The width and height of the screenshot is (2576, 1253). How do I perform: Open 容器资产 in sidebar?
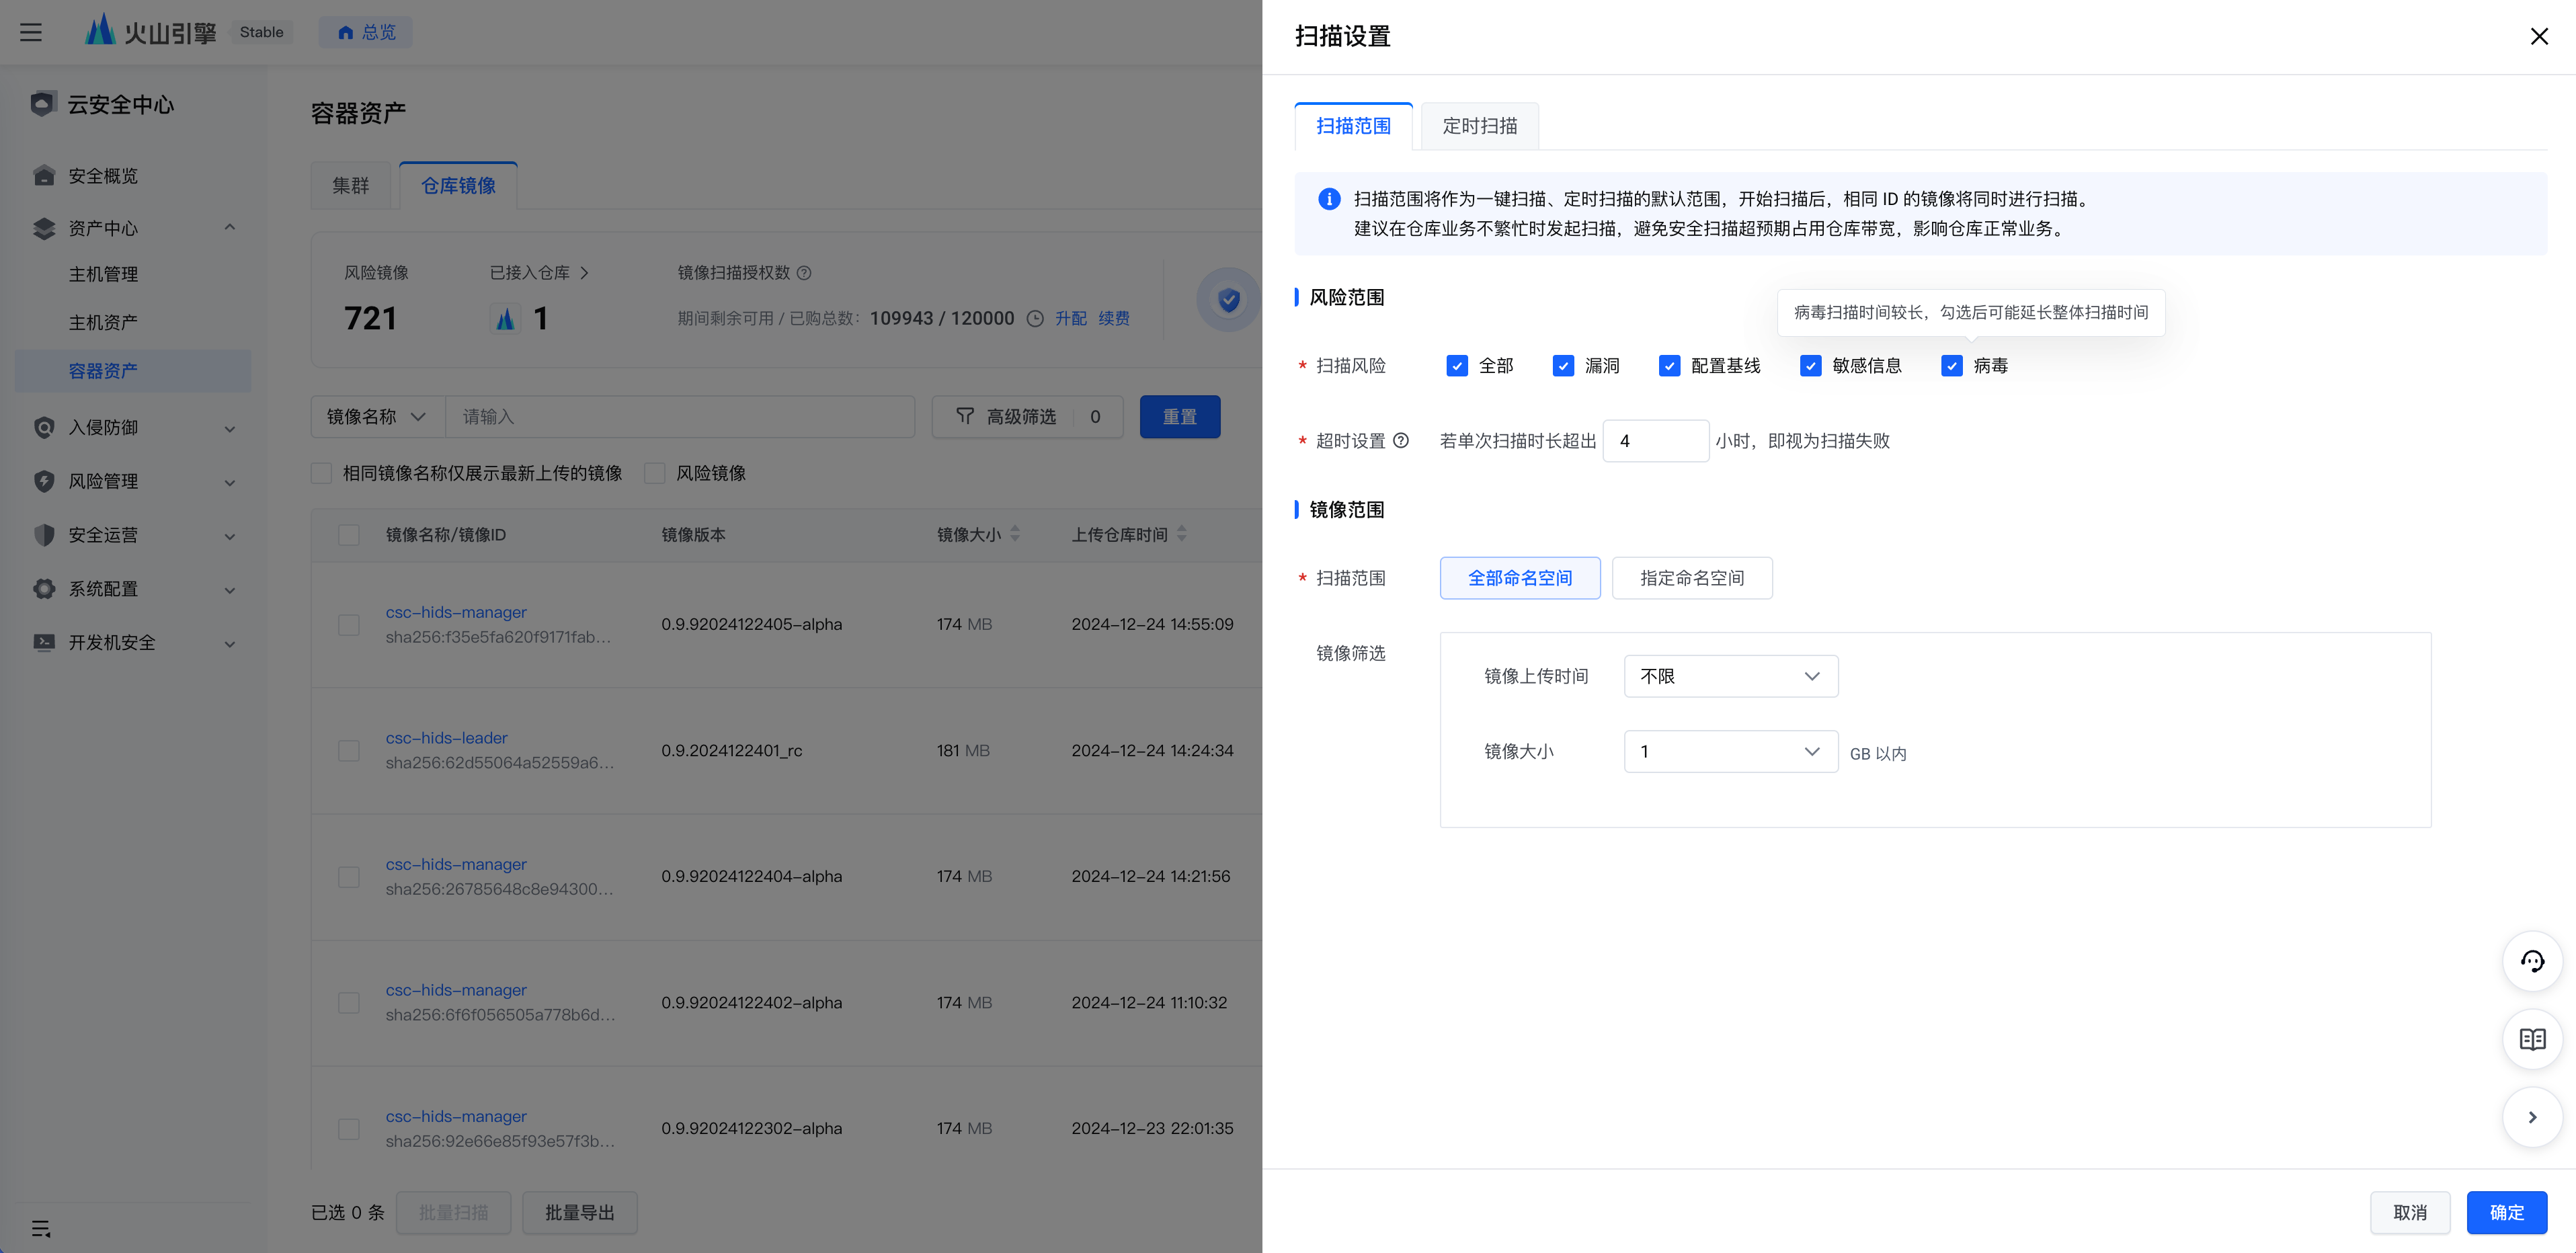tap(133, 371)
